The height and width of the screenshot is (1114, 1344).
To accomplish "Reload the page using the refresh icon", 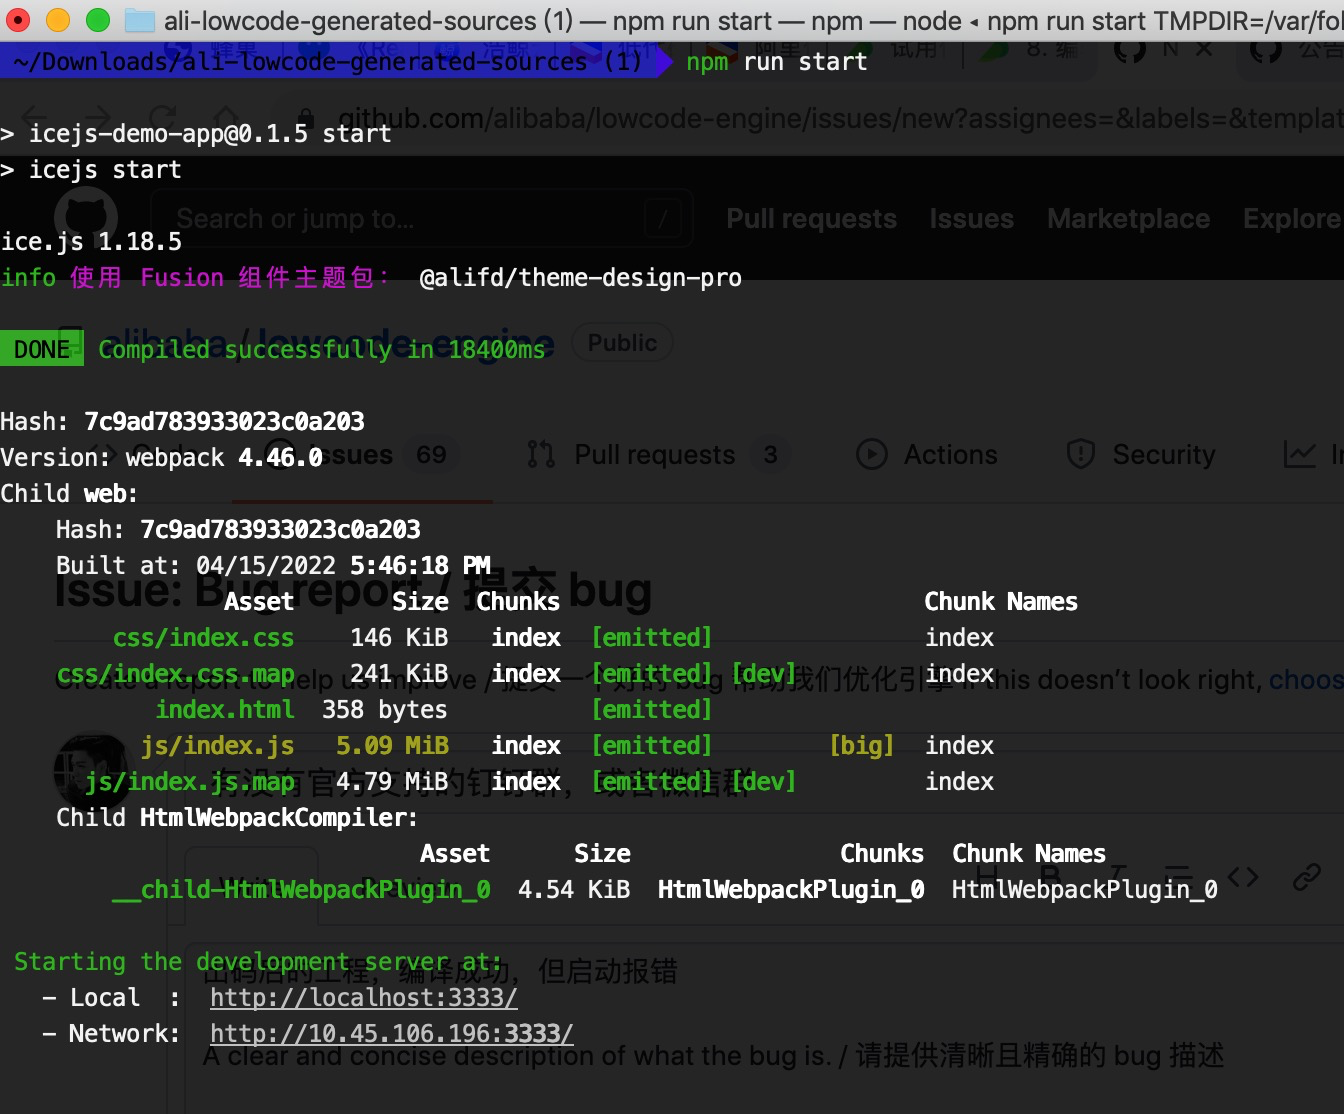I will point(162,117).
